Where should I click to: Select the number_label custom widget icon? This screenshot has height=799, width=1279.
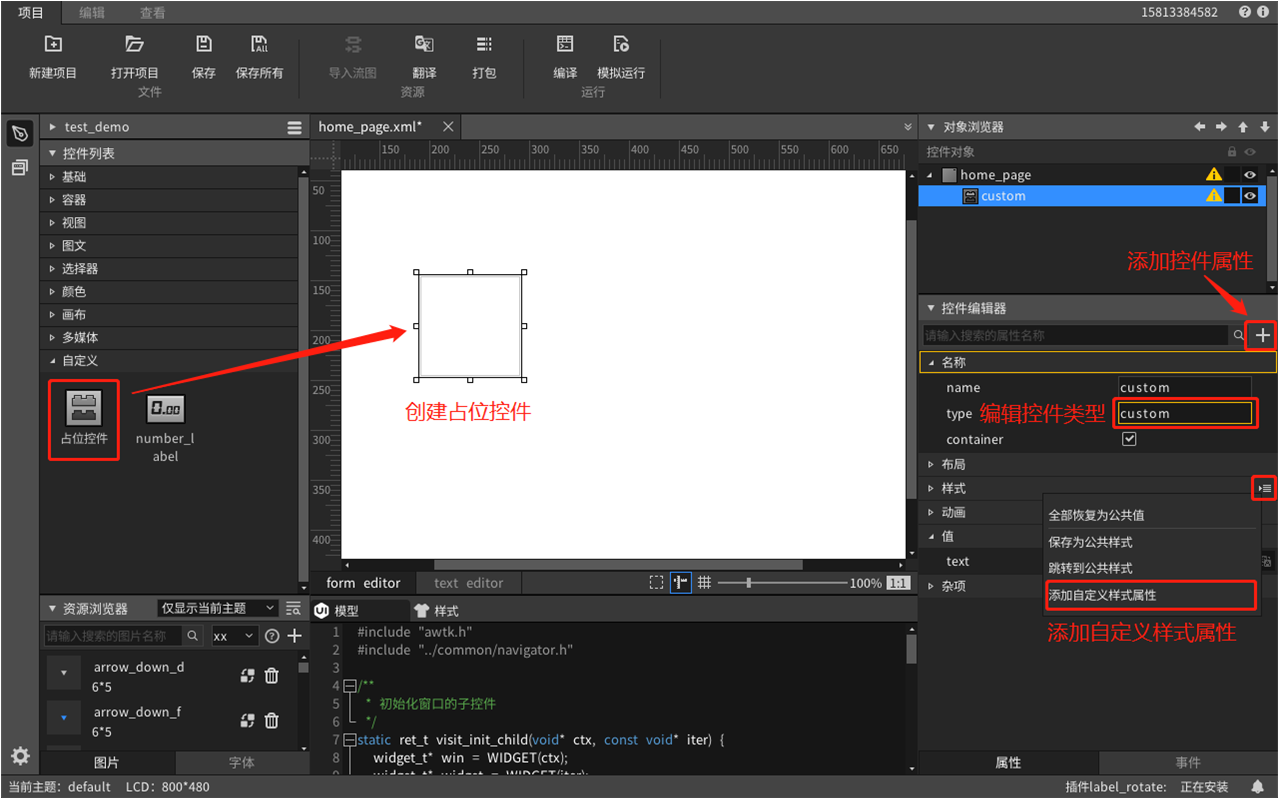tap(165, 408)
